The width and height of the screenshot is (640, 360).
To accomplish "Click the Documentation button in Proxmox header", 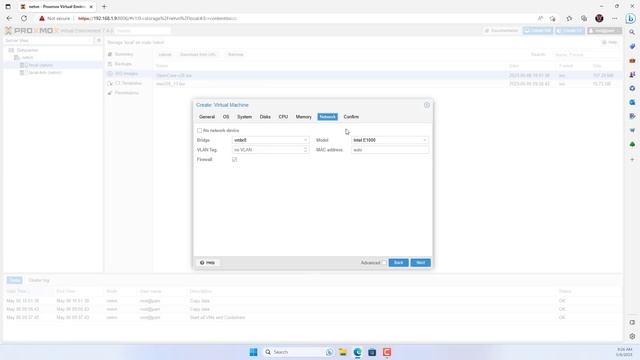I will (x=501, y=31).
